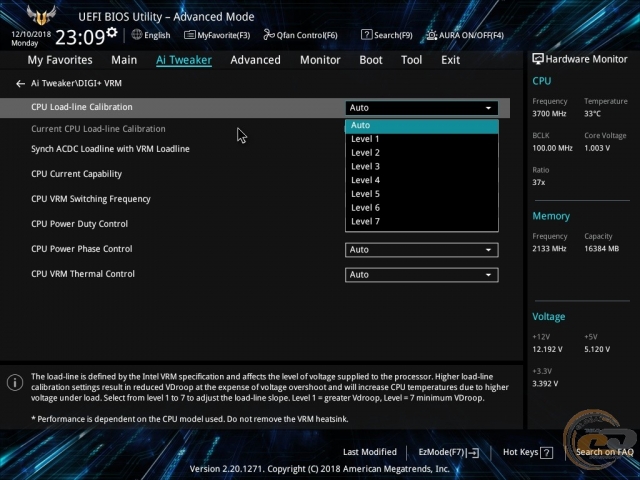Choose Level 5 load-line option
This screenshot has height=480, width=640.
pyautogui.click(x=422, y=194)
